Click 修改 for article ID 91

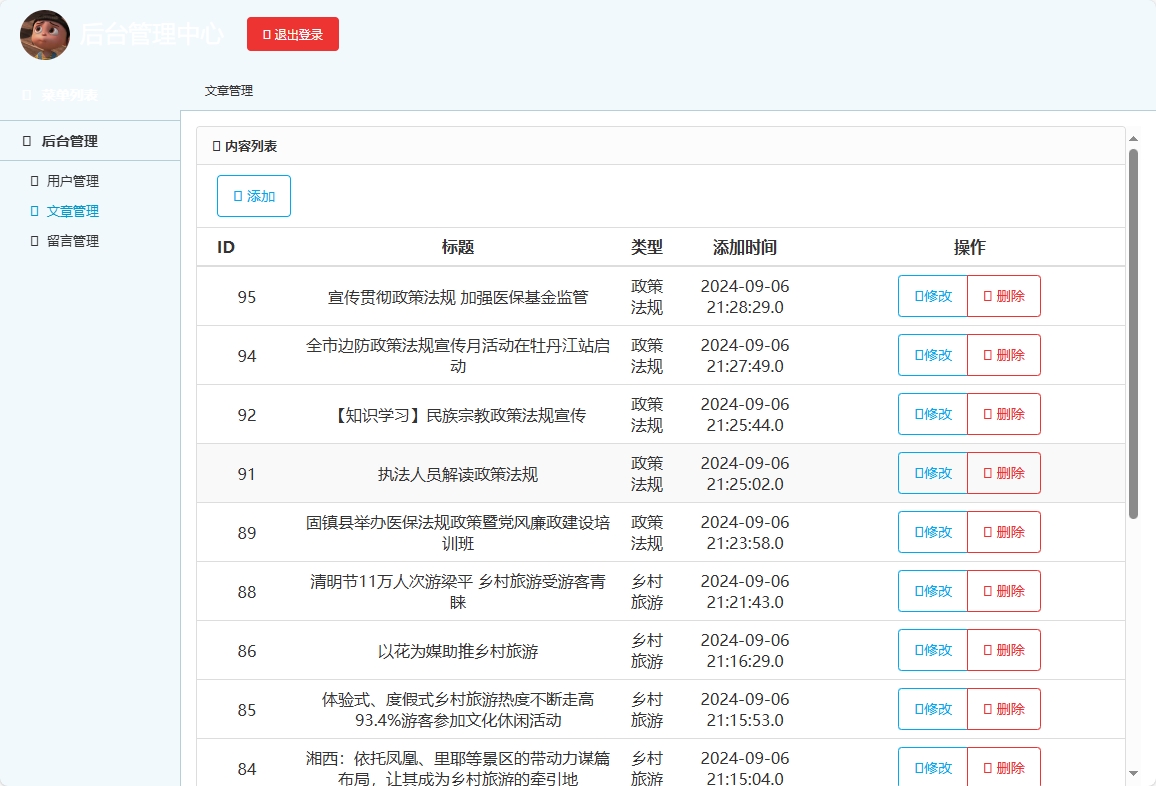(932, 473)
